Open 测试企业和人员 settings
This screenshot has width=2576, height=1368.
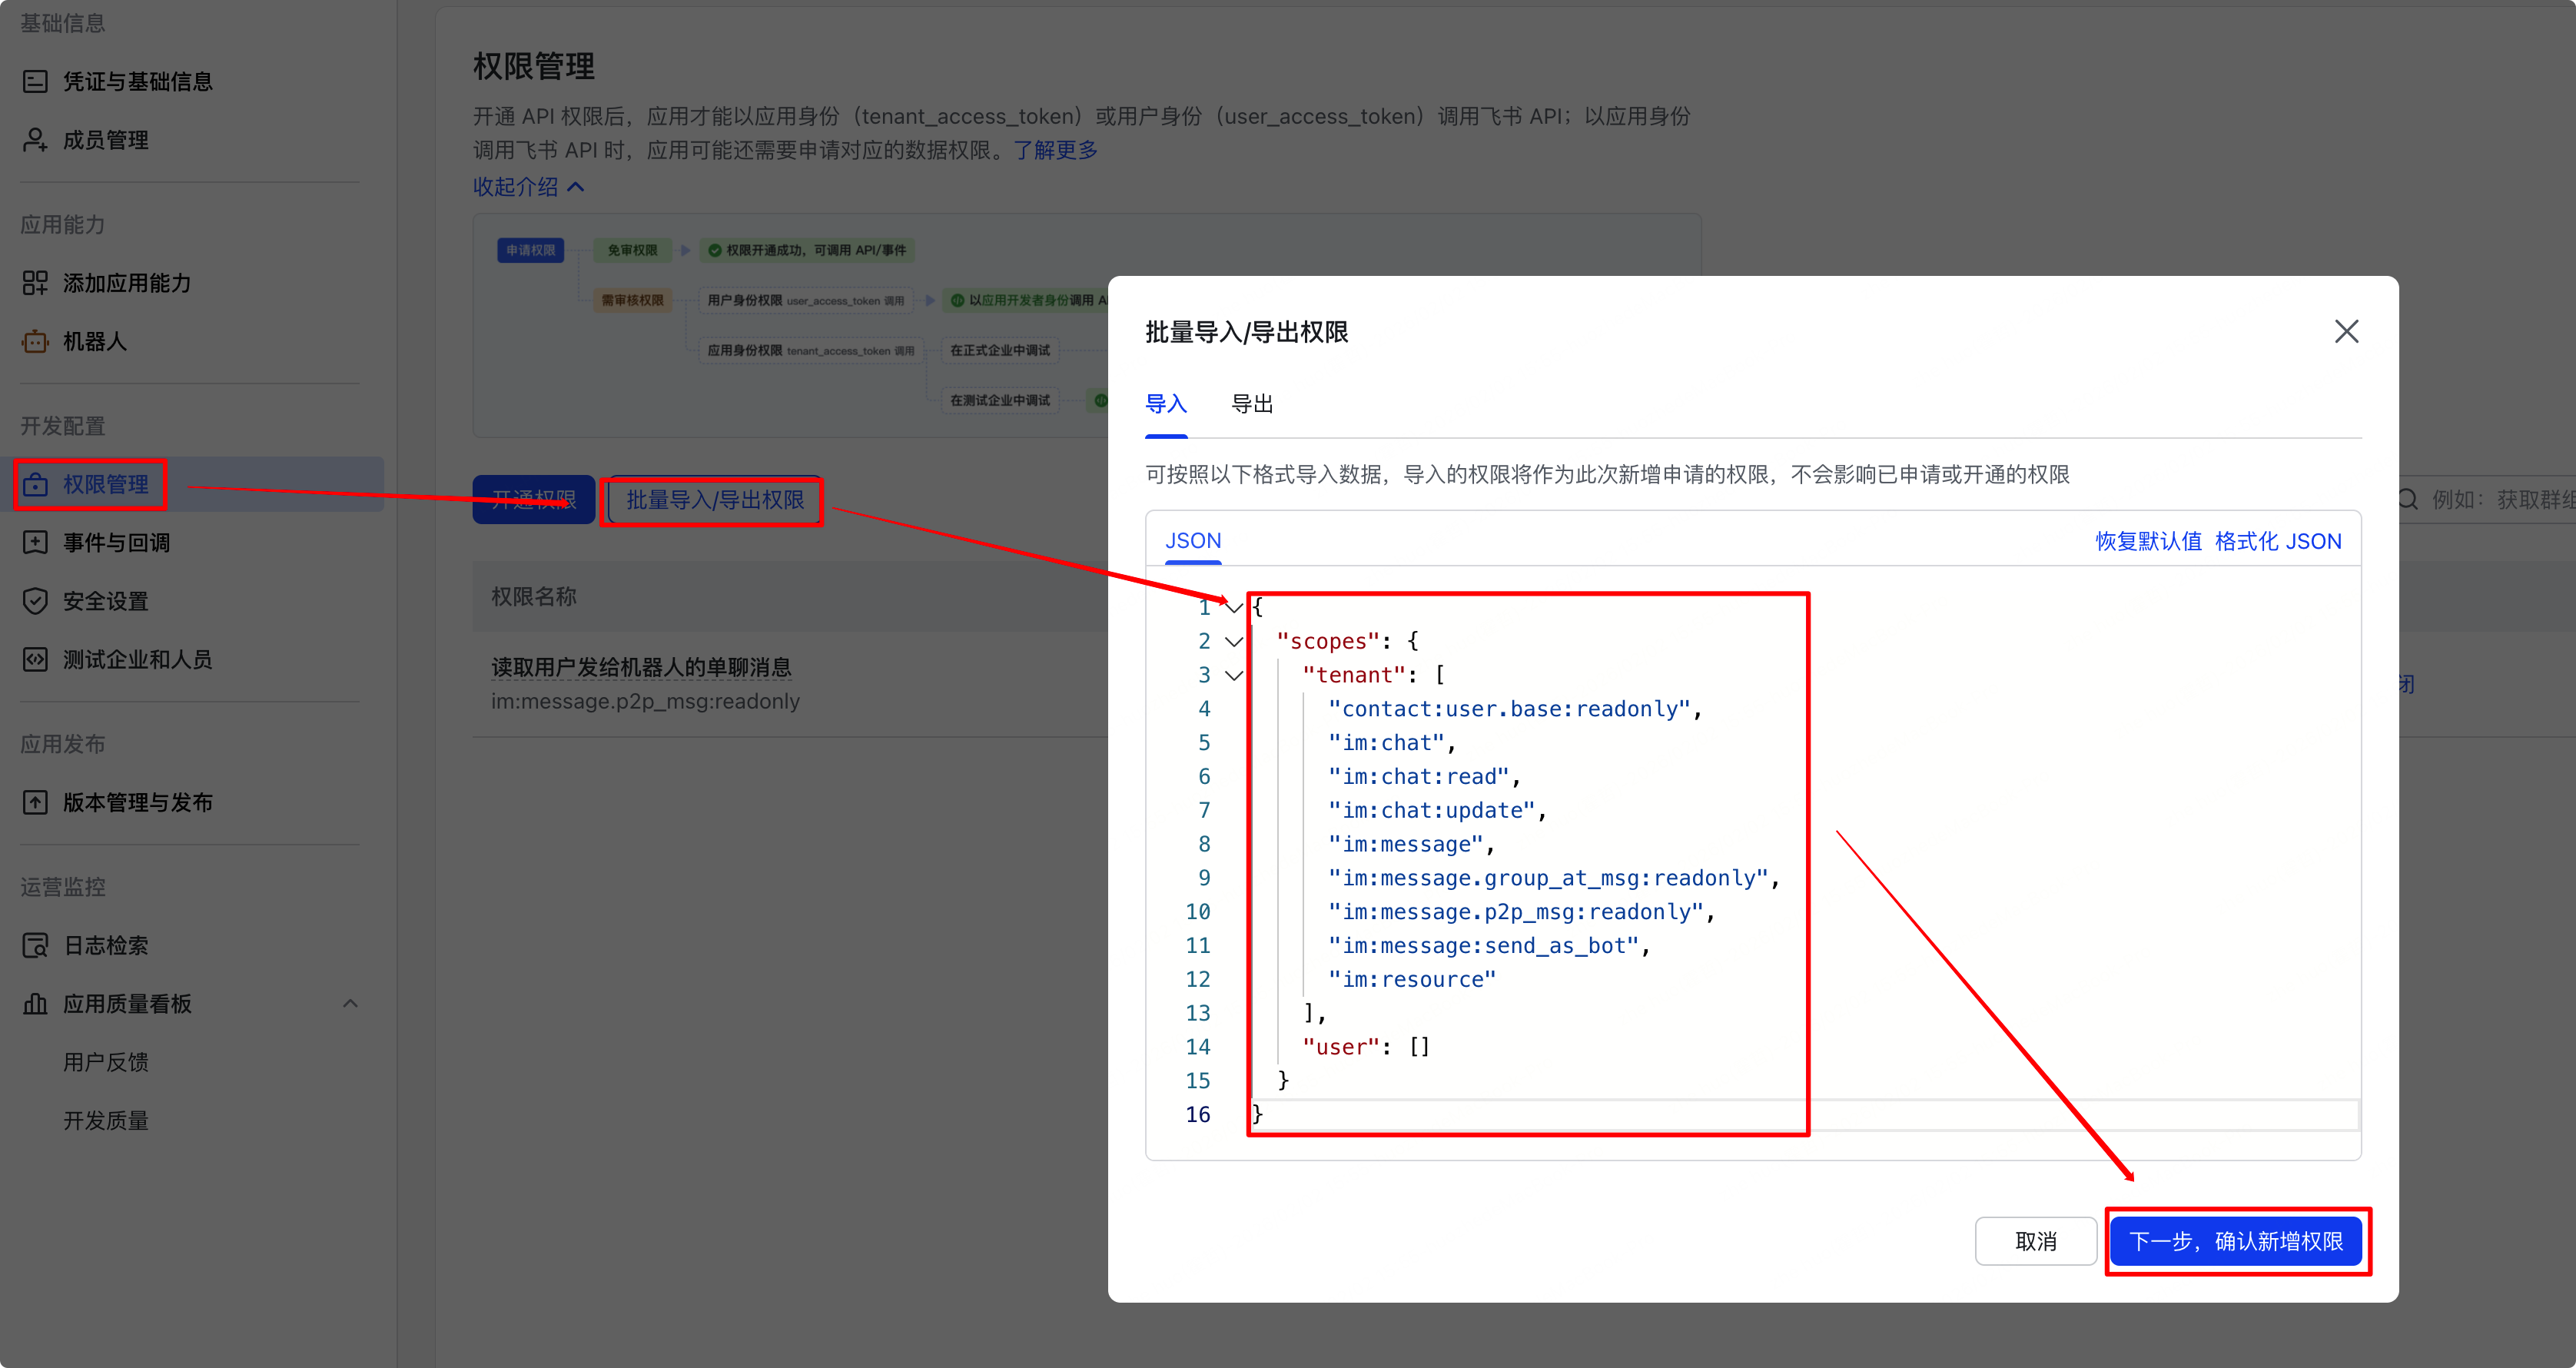pyautogui.click(x=35, y=659)
